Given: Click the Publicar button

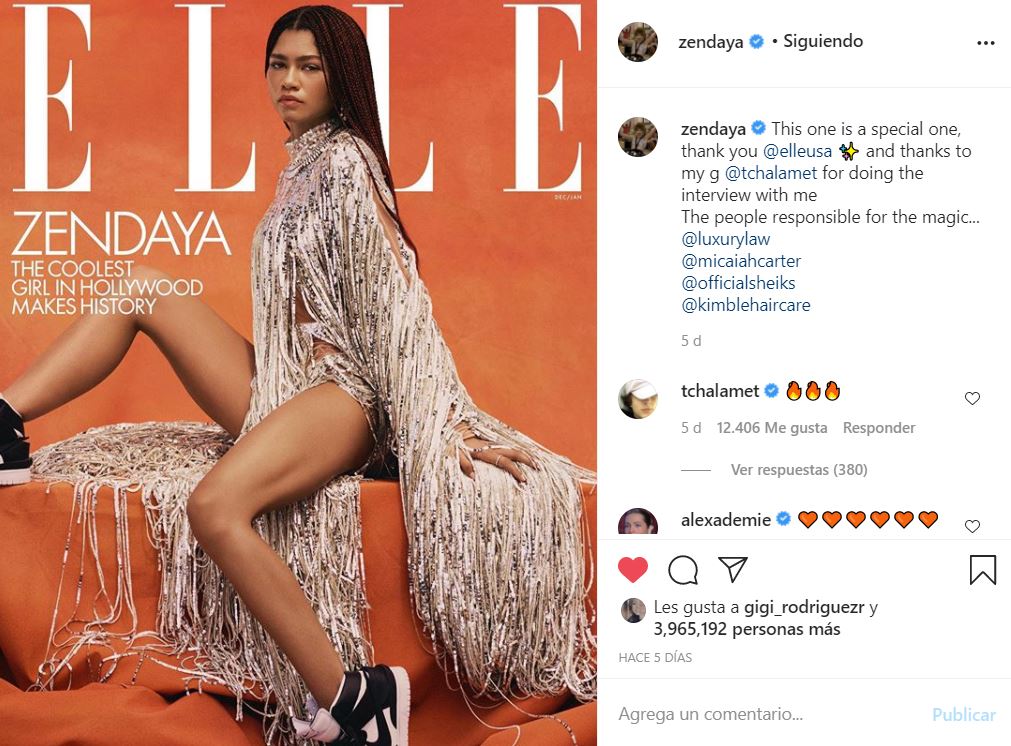Looking at the screenshot, I should tap(963, 714).
